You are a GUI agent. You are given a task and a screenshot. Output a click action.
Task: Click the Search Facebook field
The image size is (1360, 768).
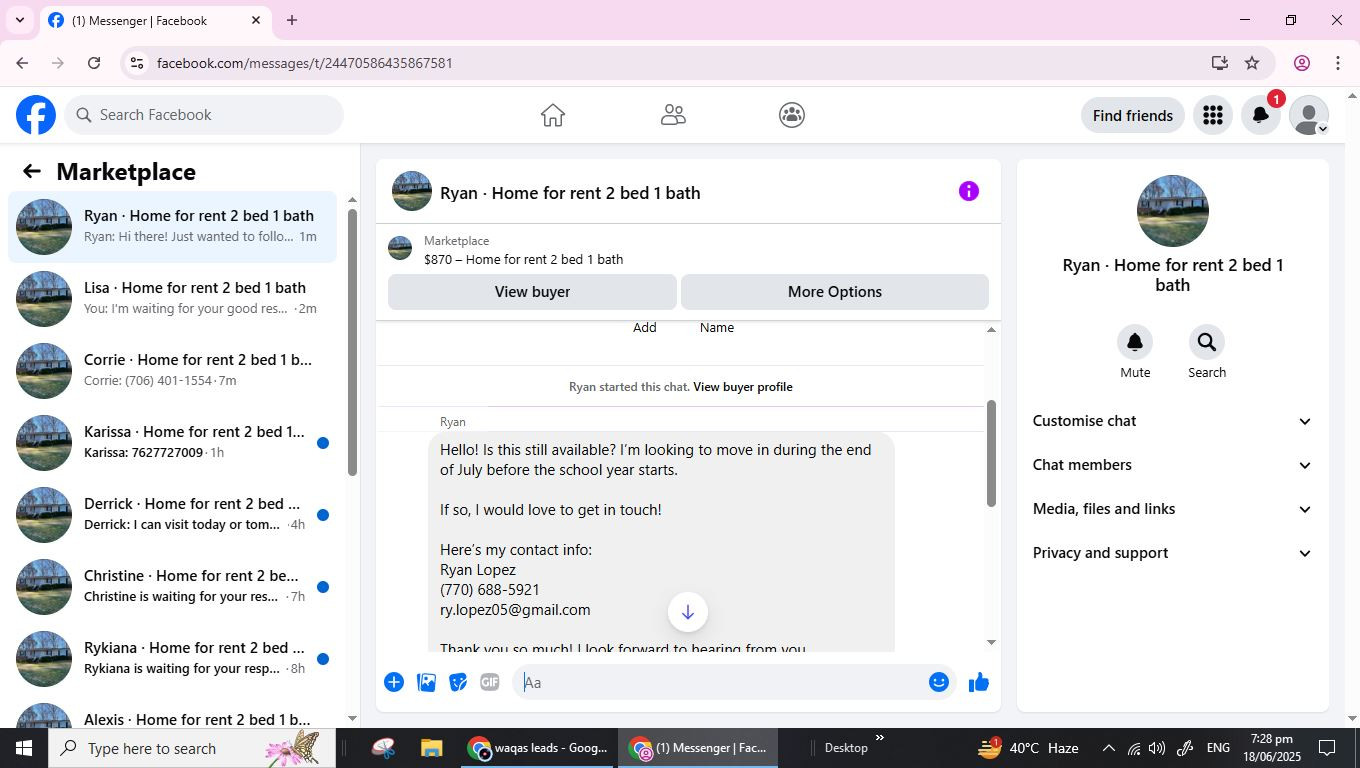point(204,115)
